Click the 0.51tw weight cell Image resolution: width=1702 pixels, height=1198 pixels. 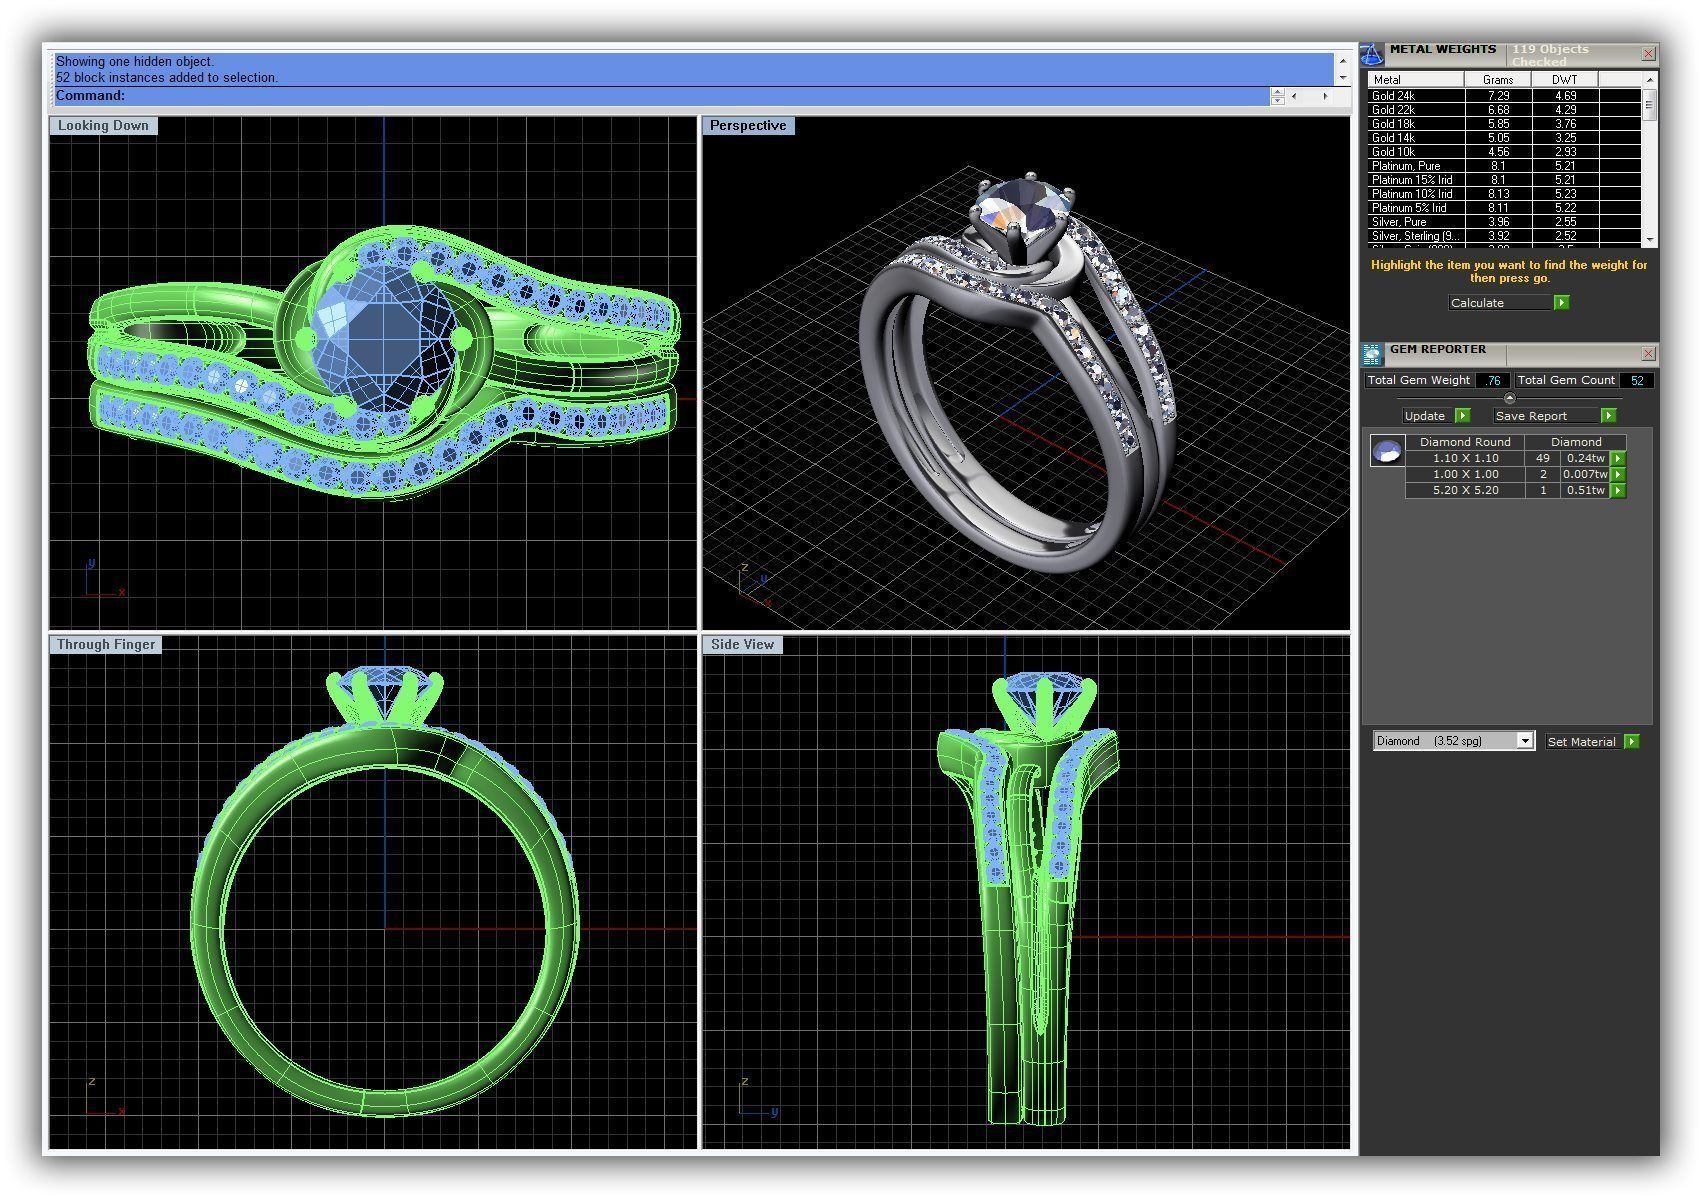(x=1585, y=490)
